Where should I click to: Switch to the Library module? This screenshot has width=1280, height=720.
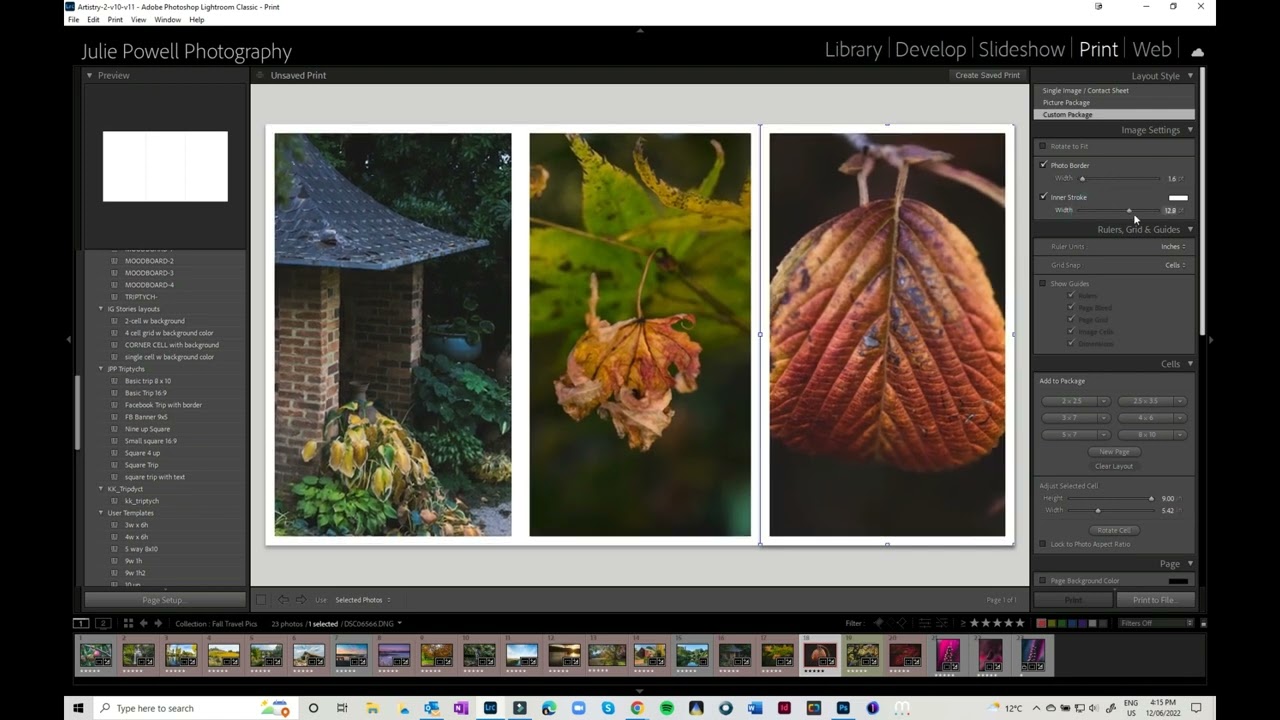[x=853, y=50]
